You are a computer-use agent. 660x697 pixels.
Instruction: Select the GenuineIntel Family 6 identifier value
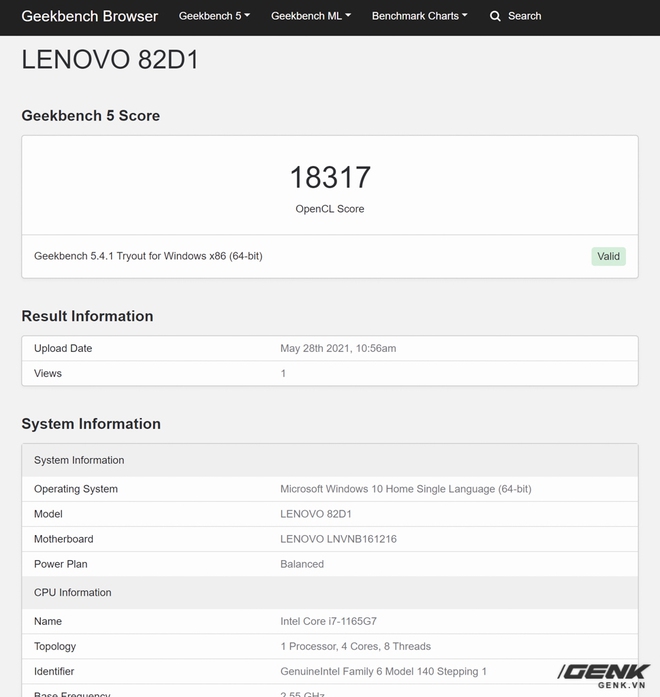383,671
